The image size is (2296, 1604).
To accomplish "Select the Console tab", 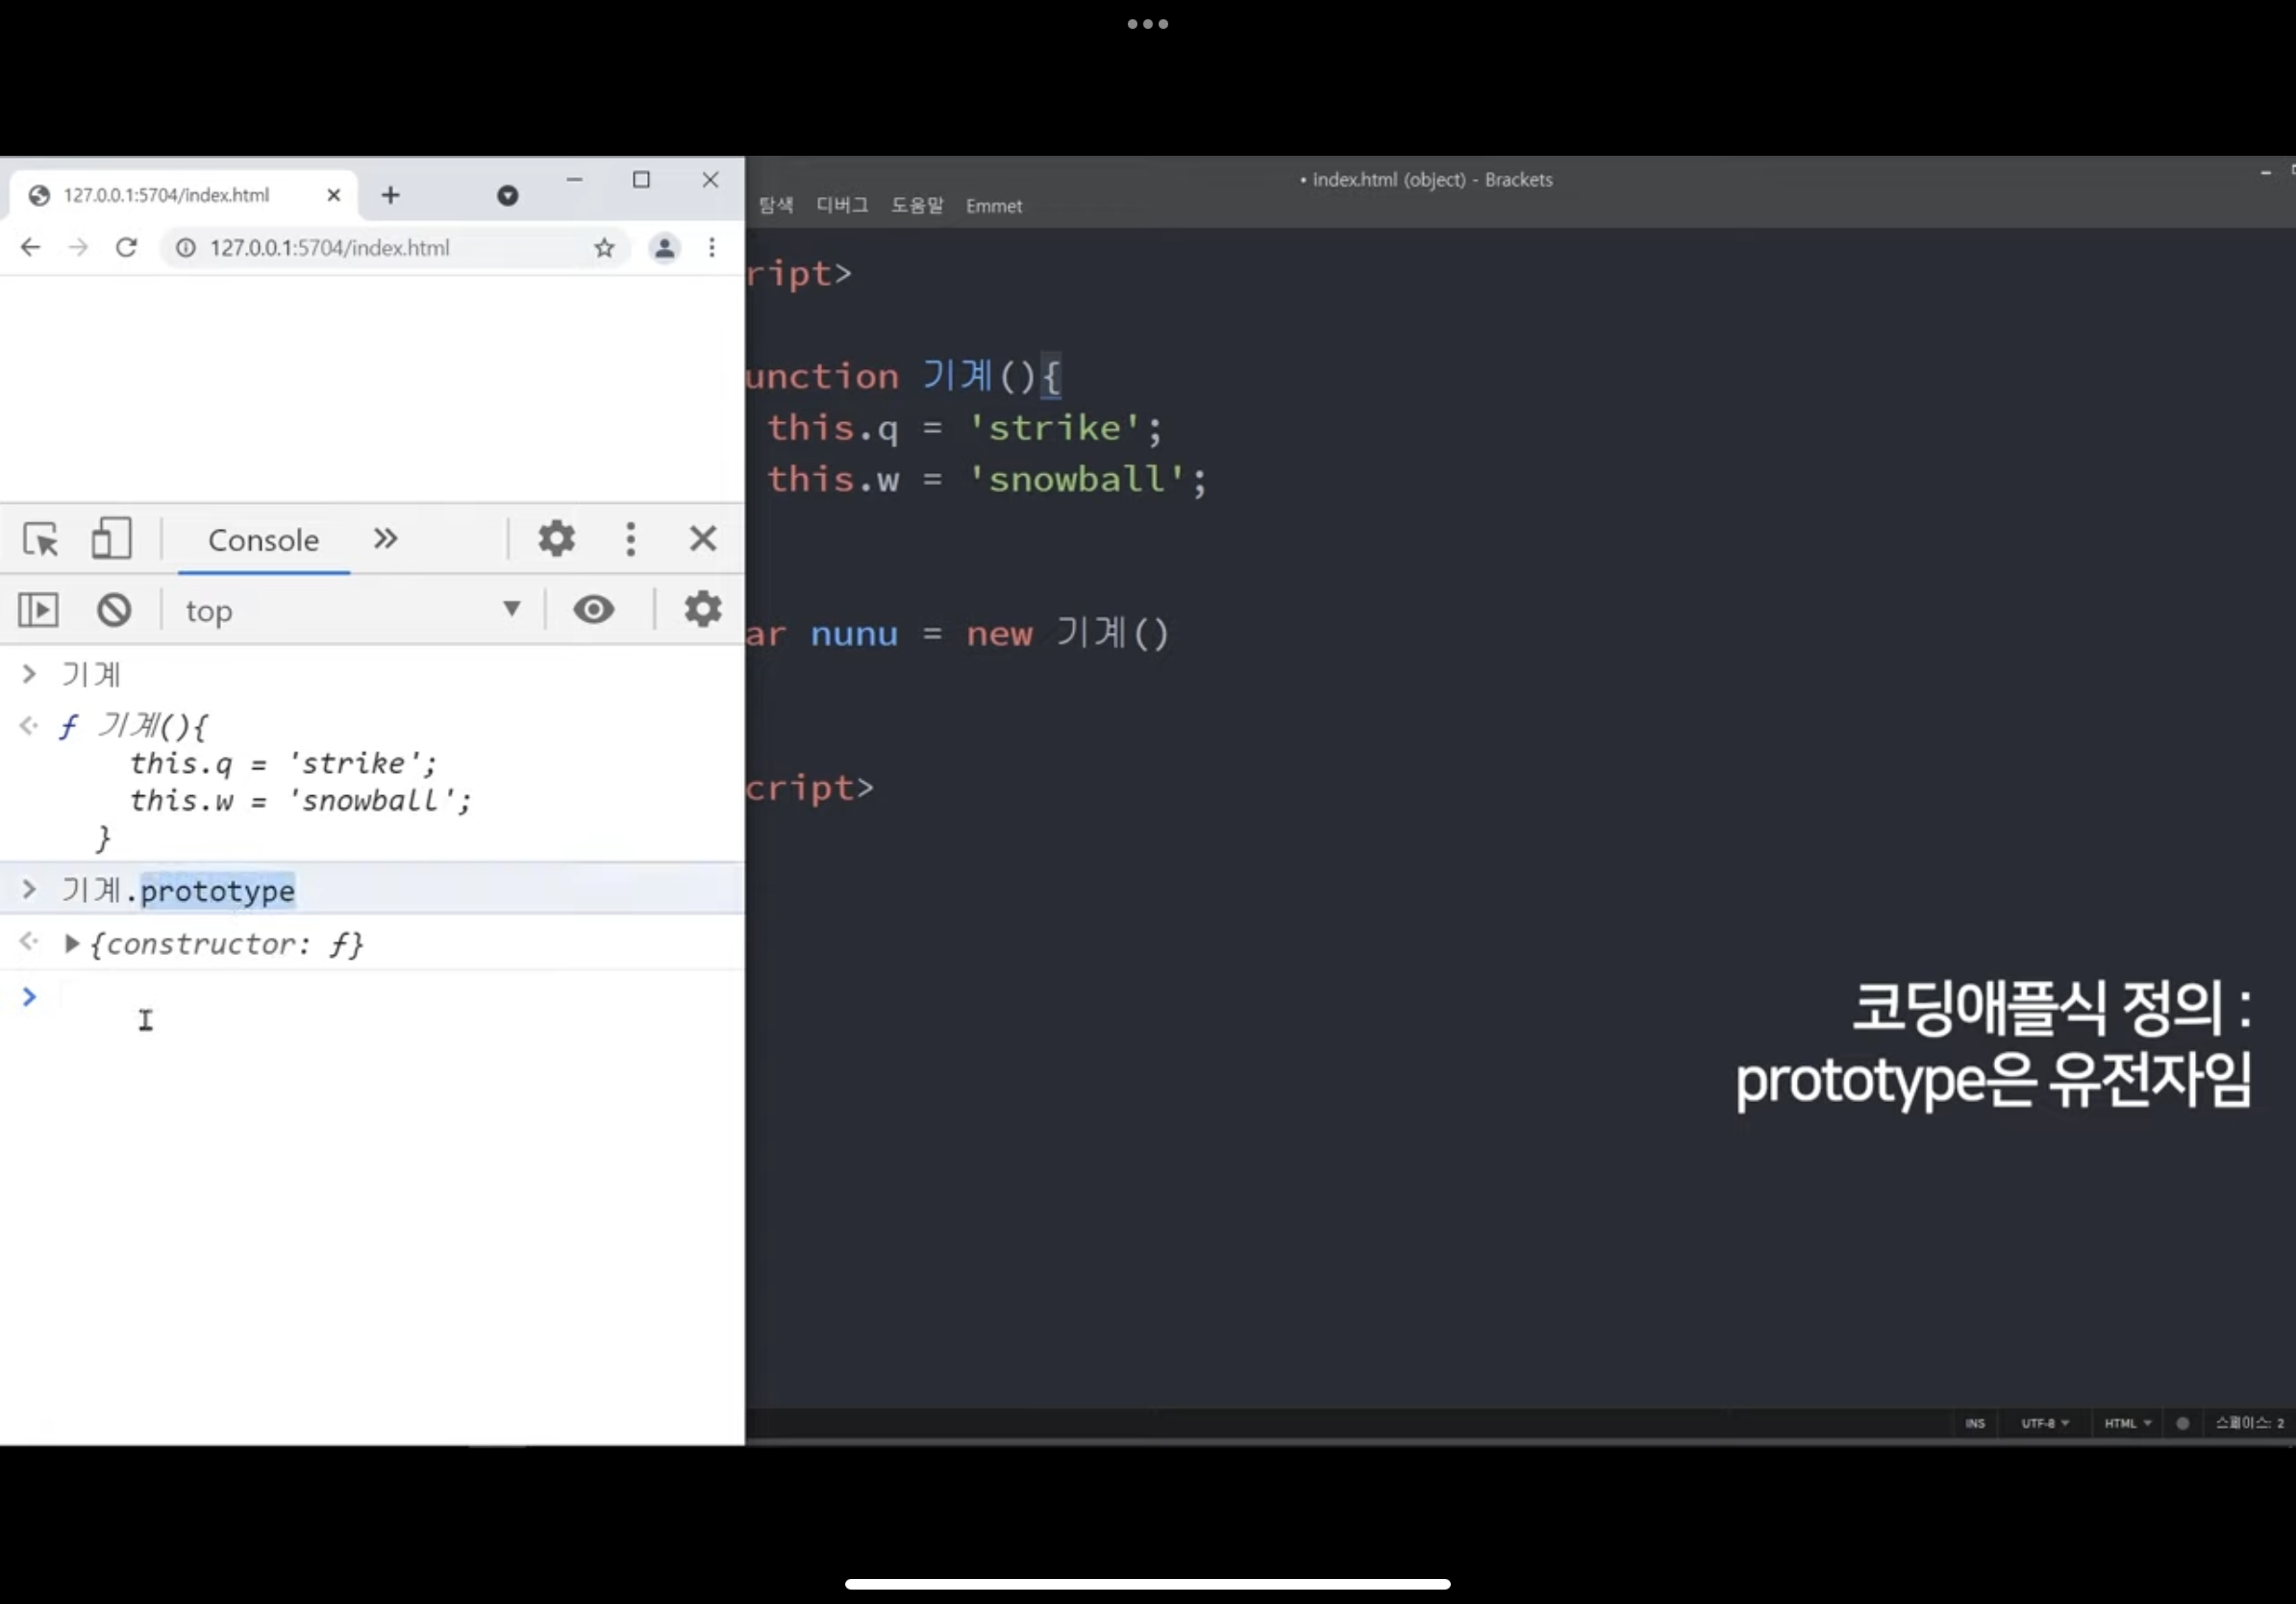I will click(x=263, y=540).
